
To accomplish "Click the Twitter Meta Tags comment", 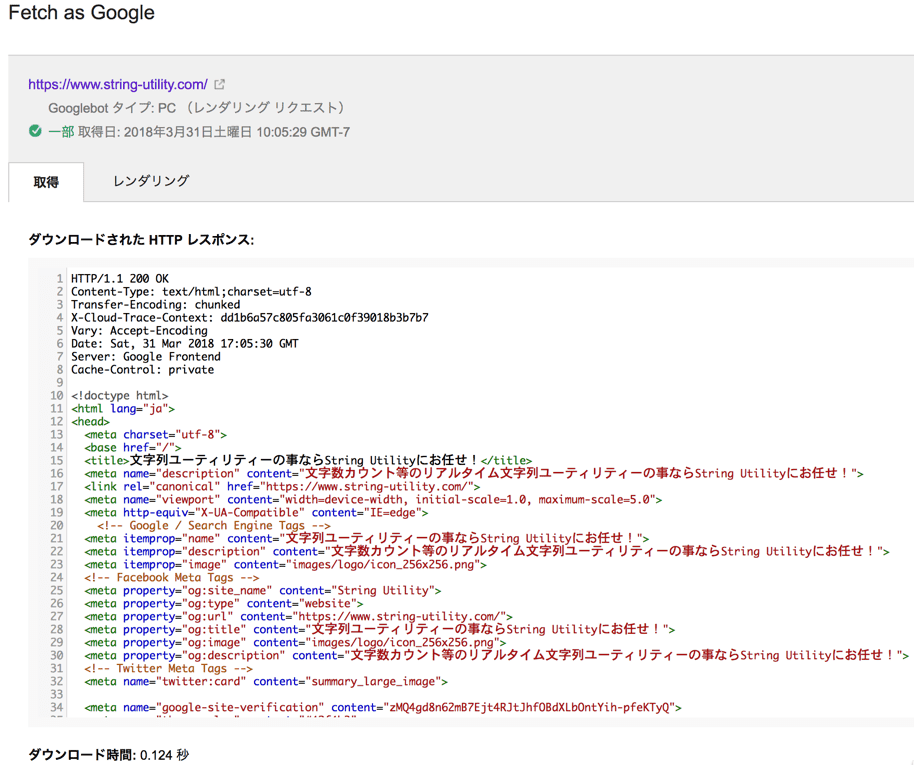I will 168,668.
